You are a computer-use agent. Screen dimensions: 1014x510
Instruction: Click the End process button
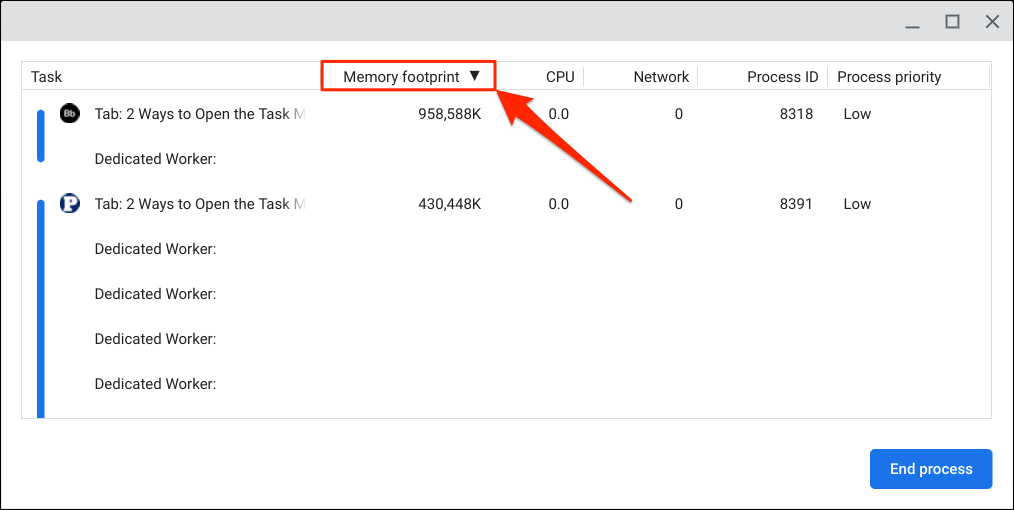click(931, 469)
